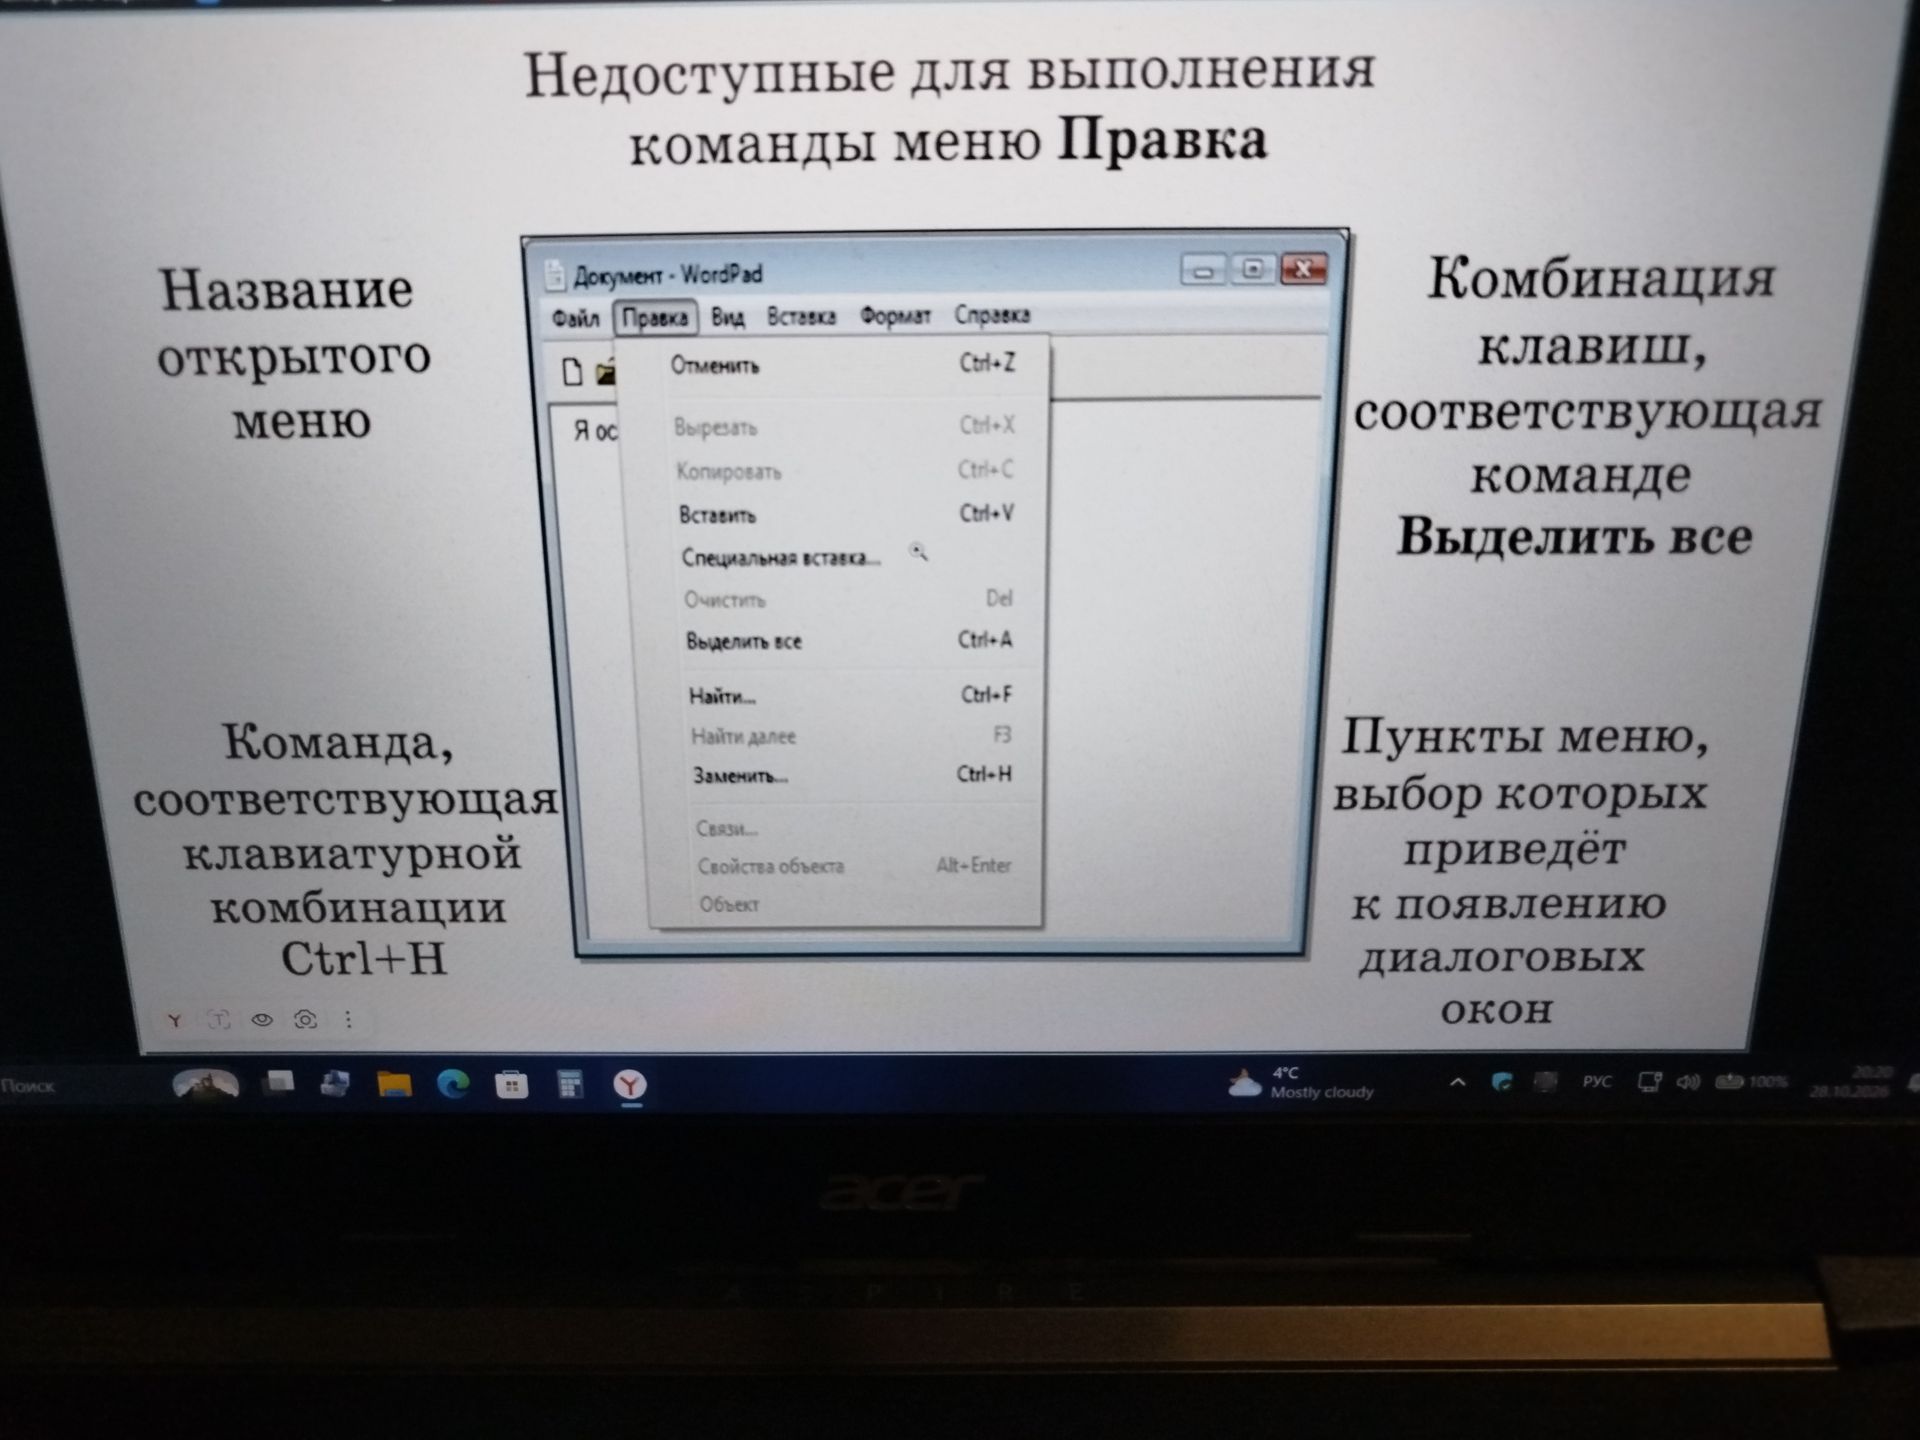
Task: Open the Формат menu in WordPad
Action: click(x=895, y=316)
